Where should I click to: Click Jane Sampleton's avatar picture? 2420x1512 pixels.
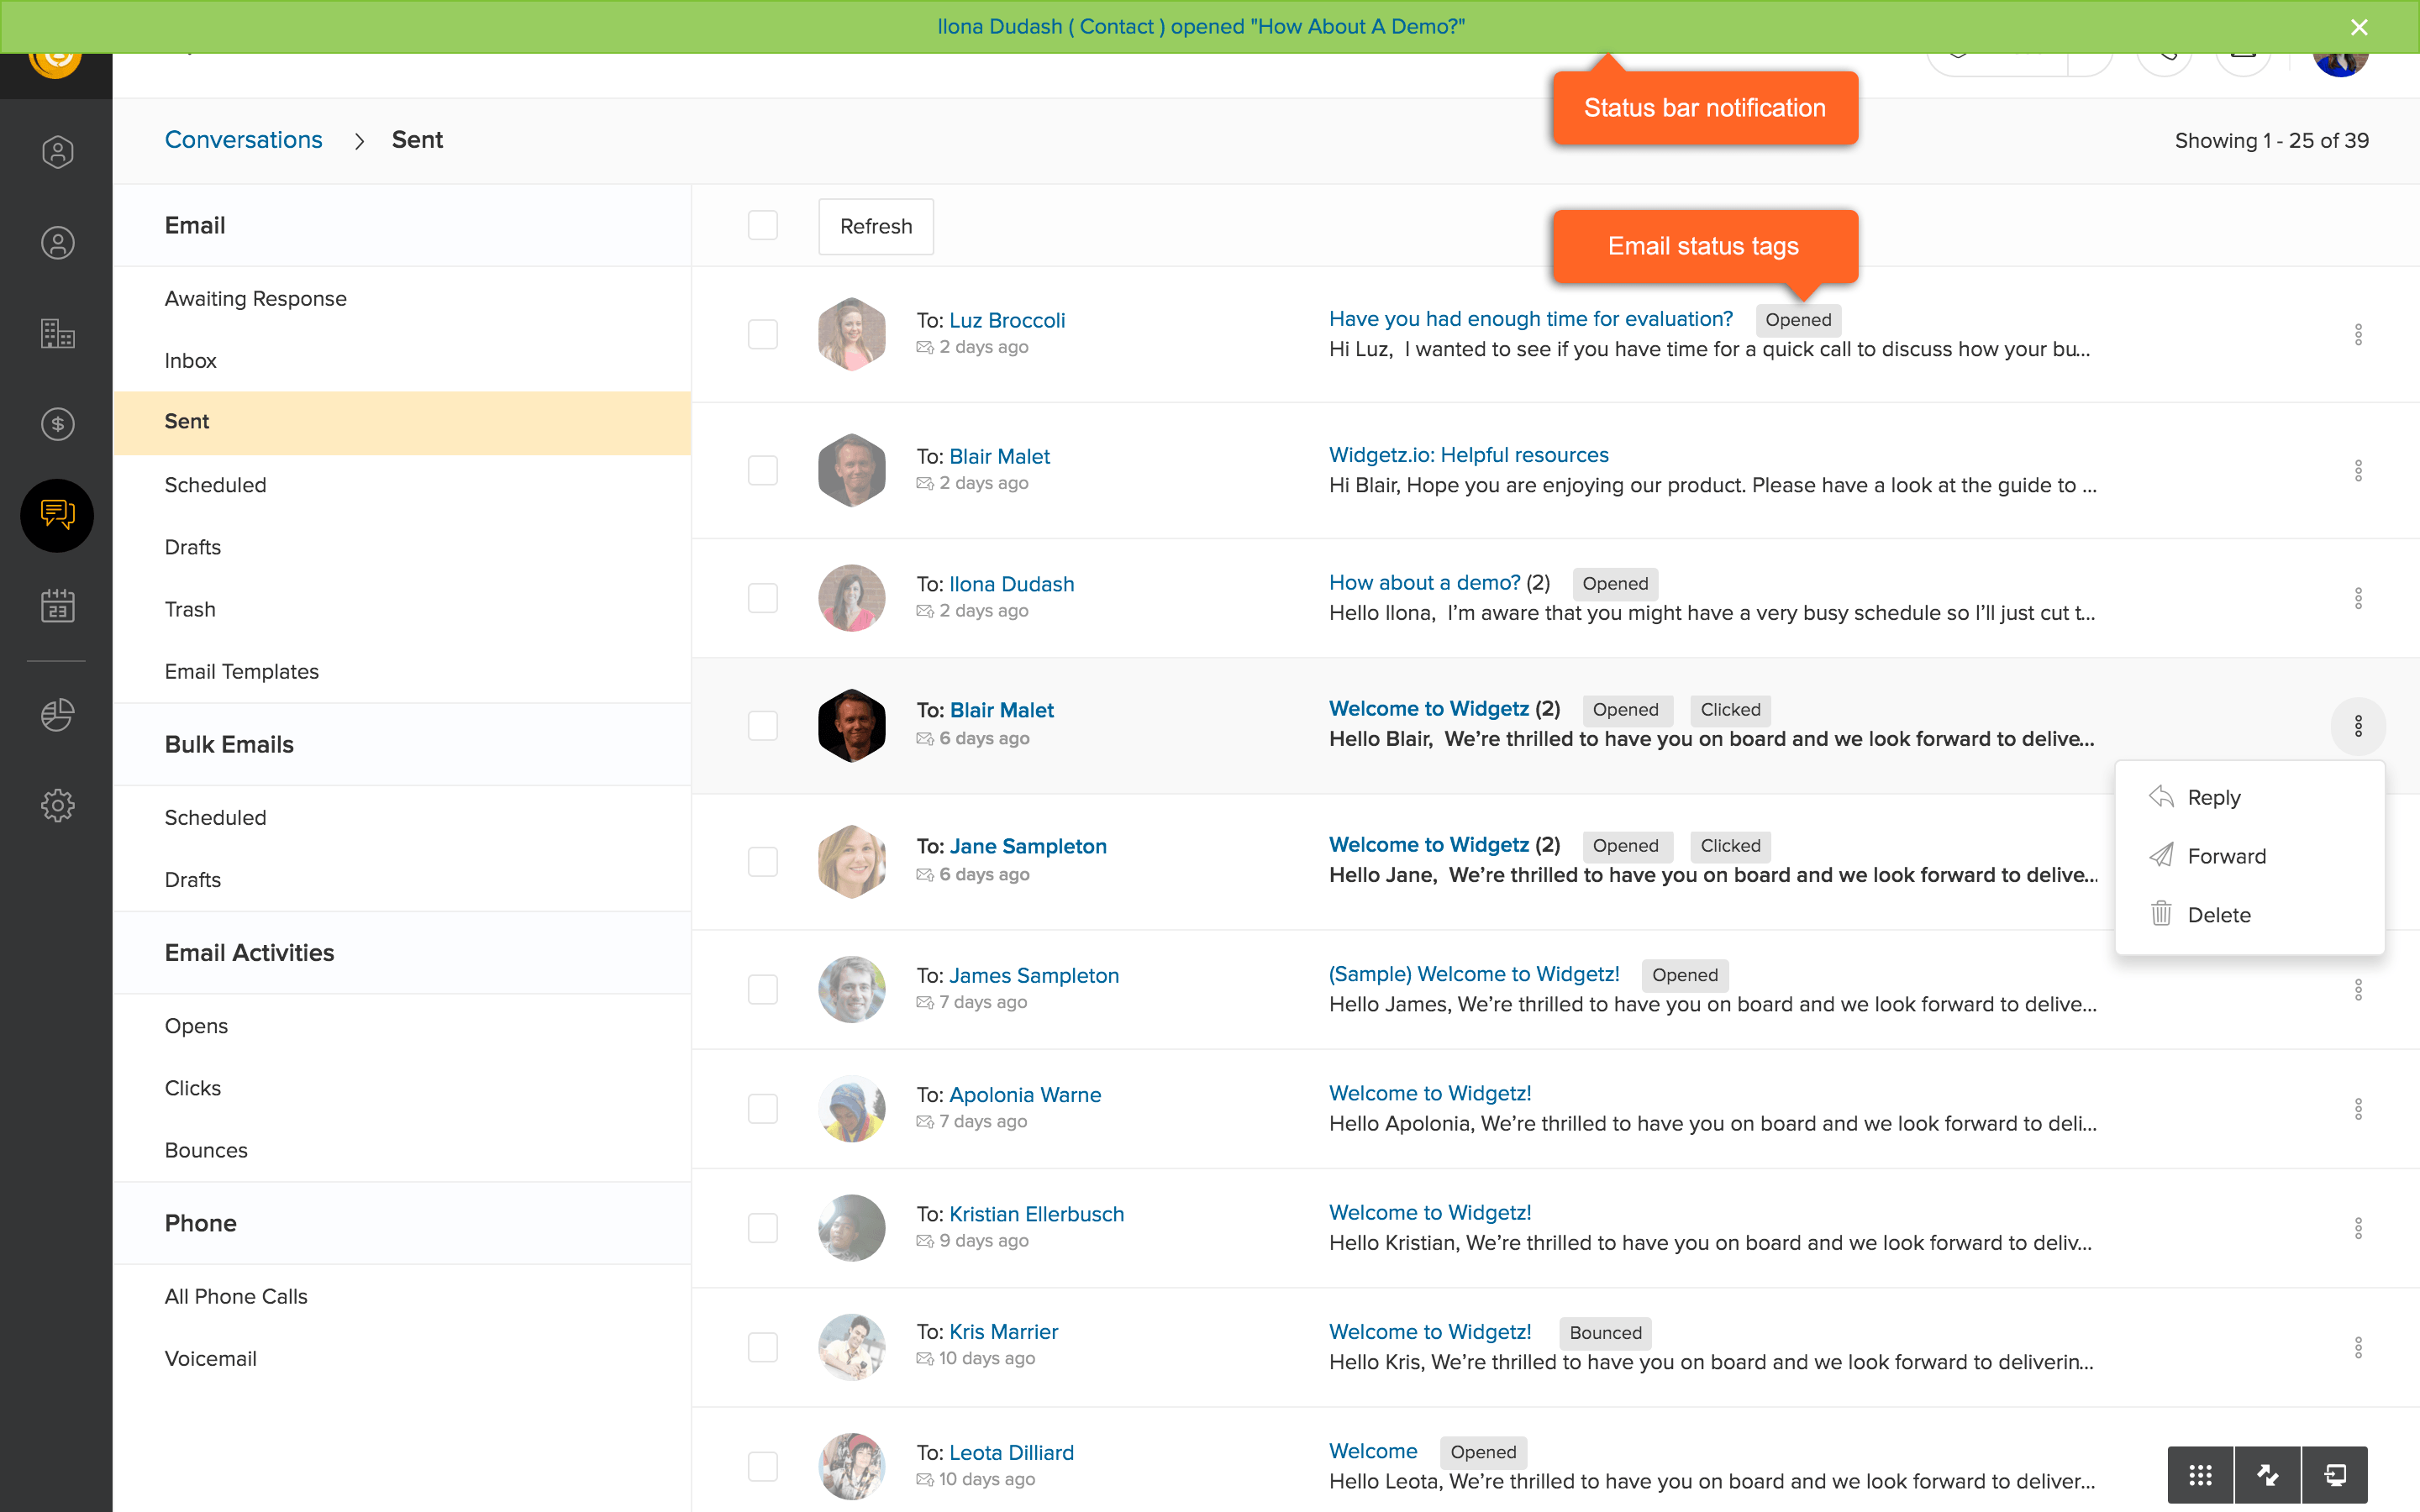(852, 861)
